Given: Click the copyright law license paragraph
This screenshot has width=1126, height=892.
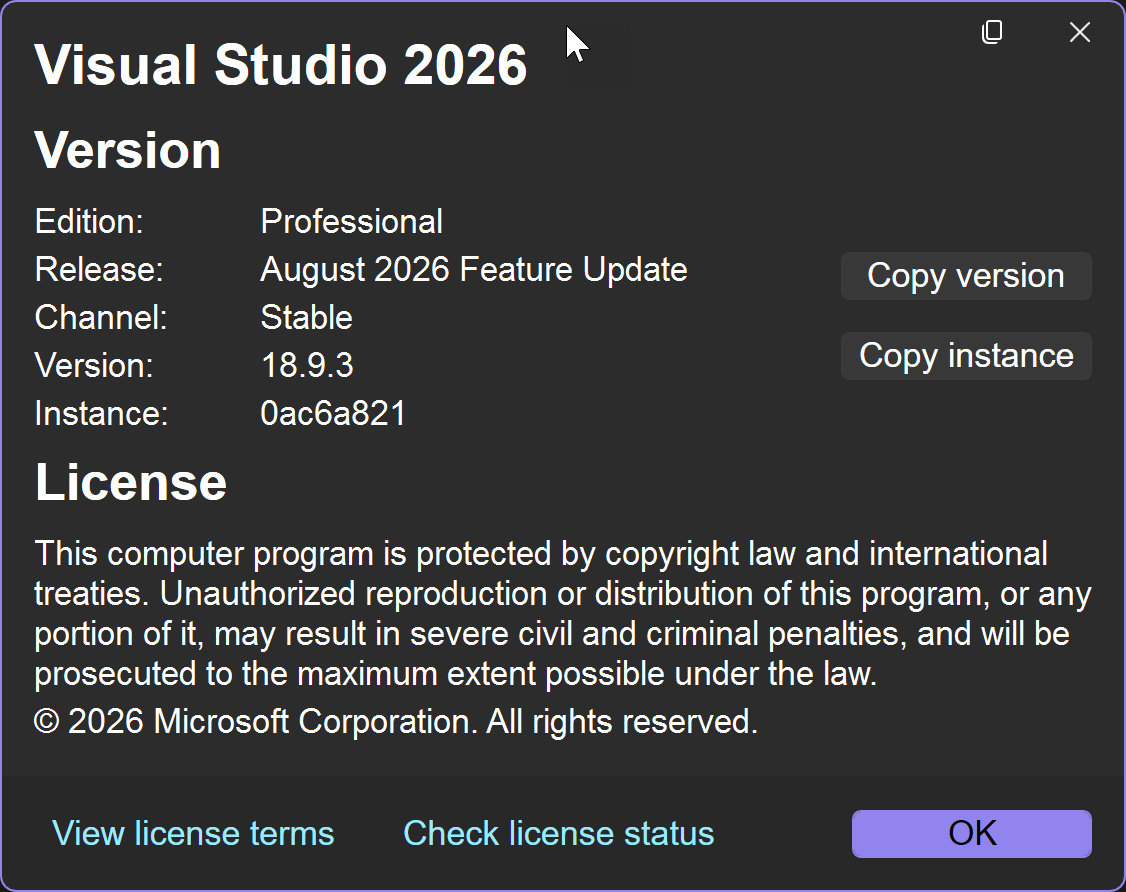Looking at the screenshot, I should click(563, 613).
